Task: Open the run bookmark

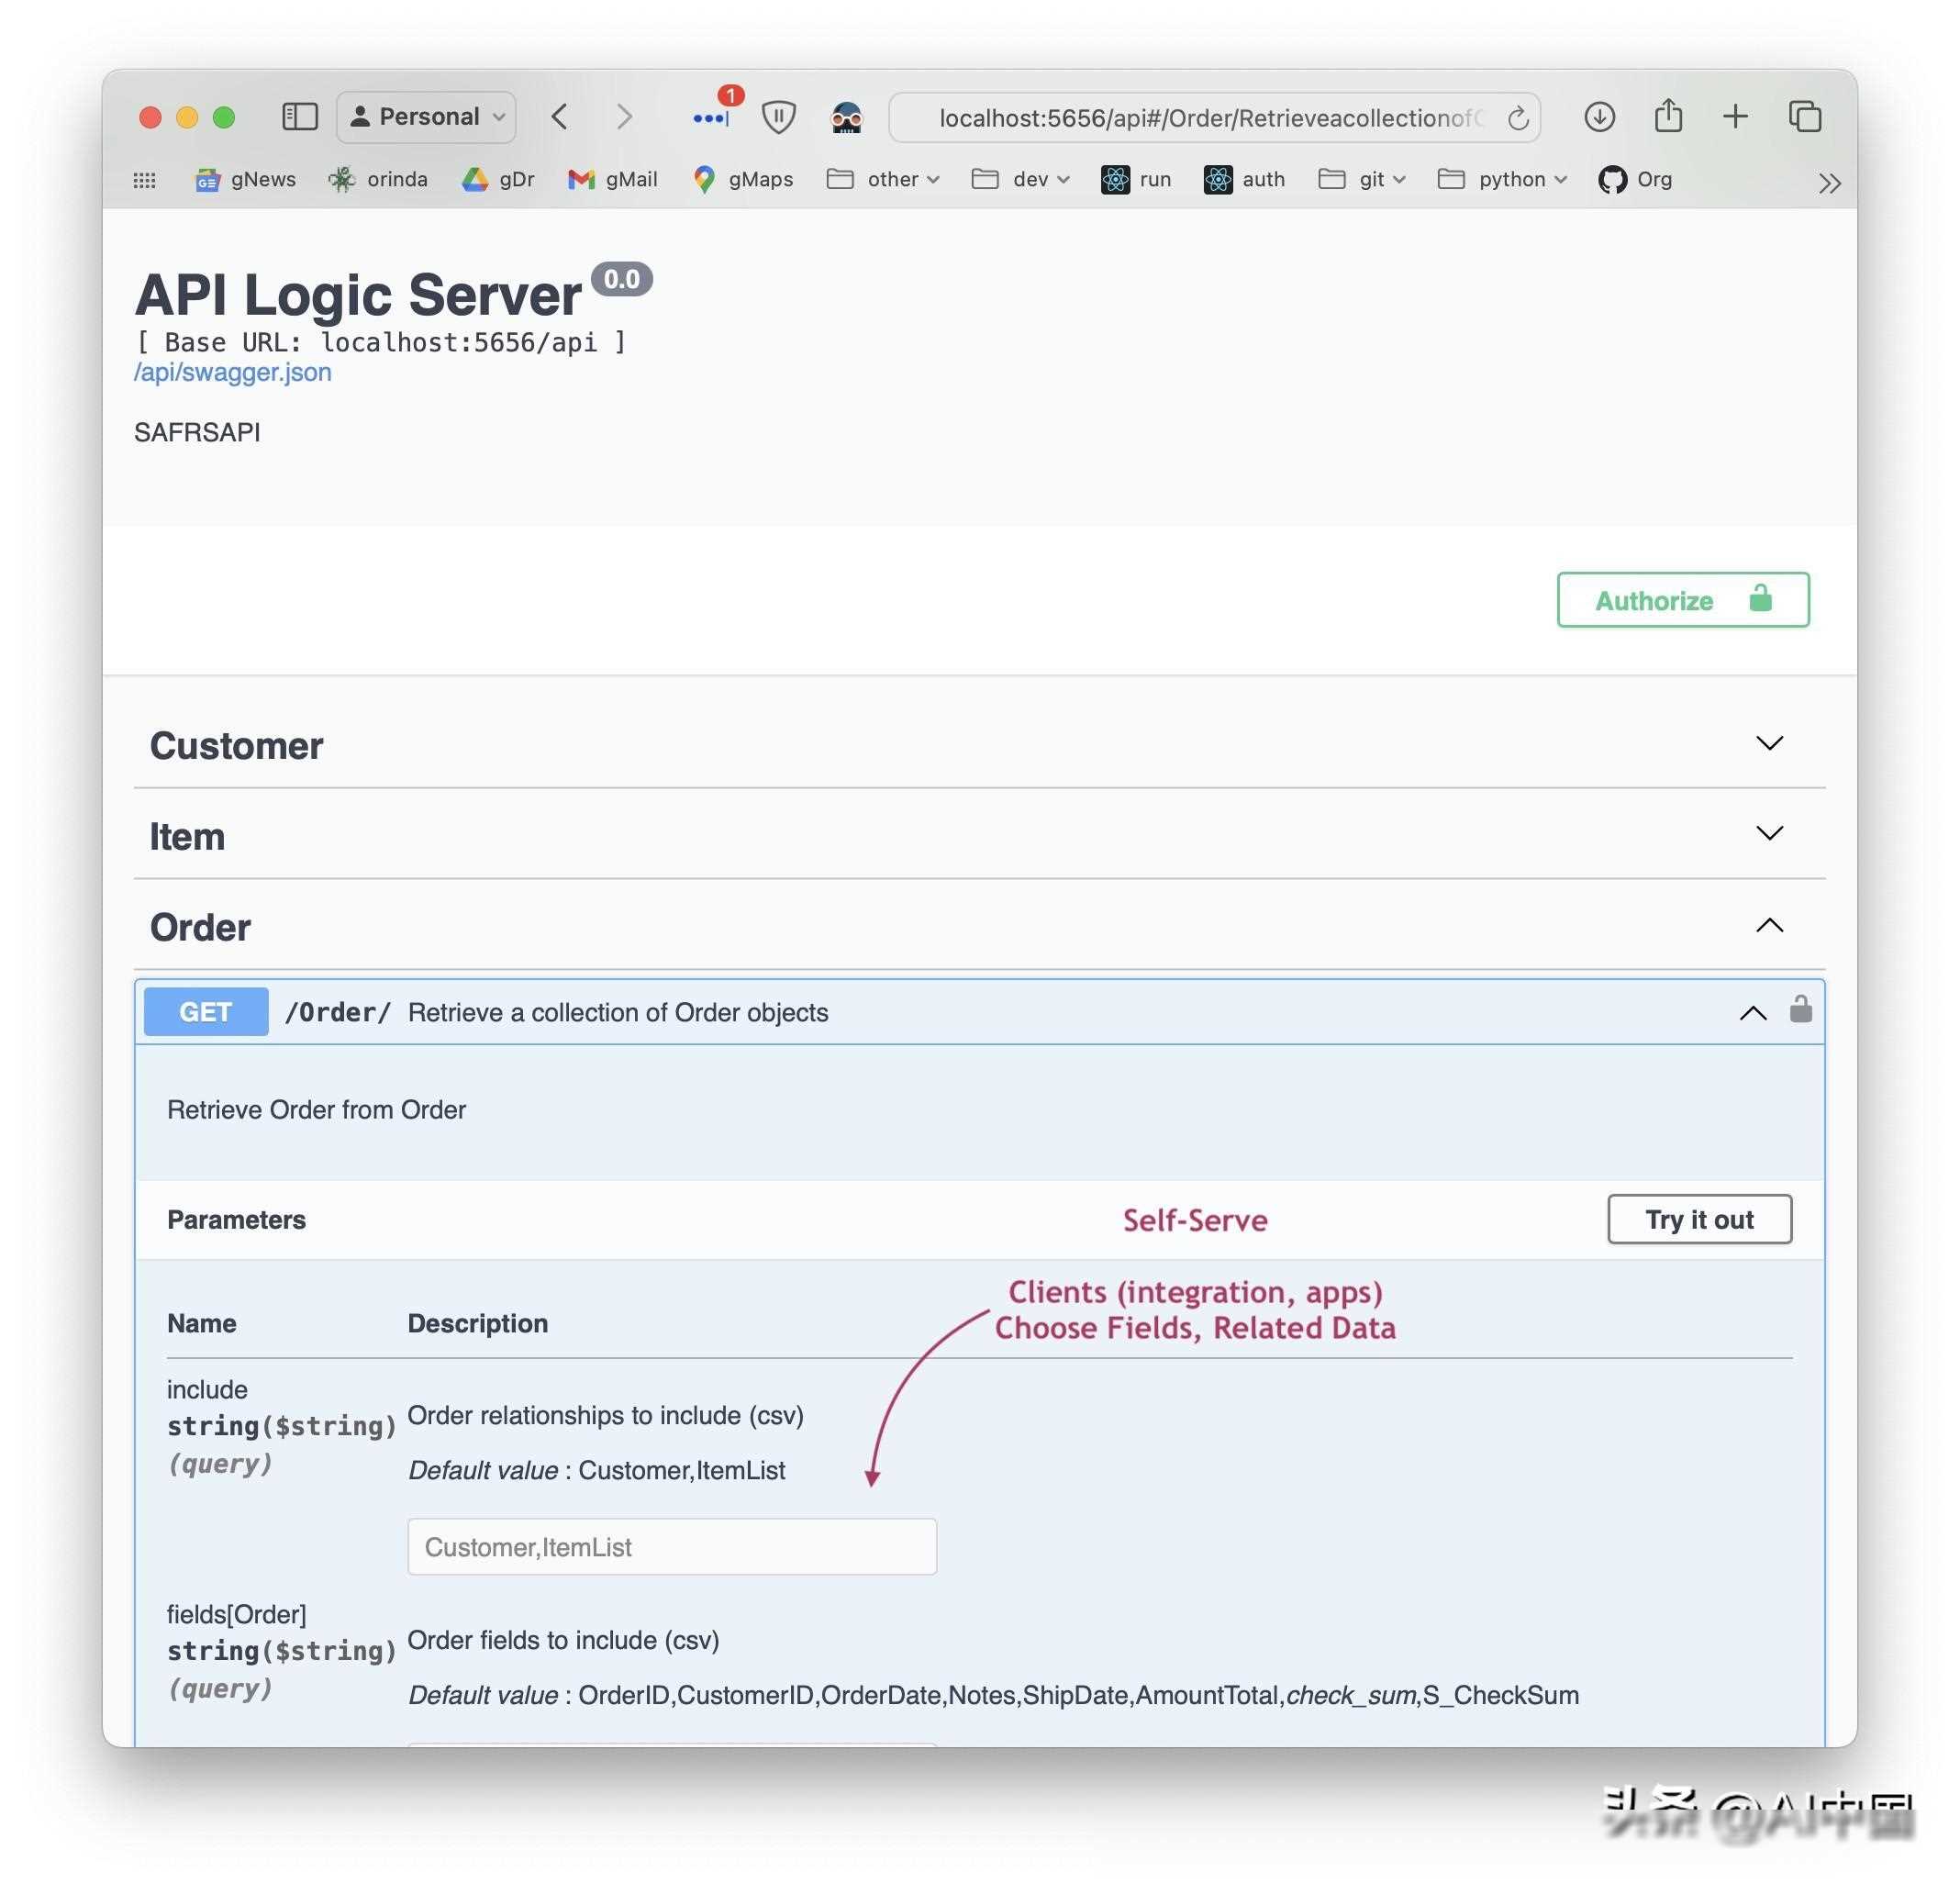Action: (1136, 180)
